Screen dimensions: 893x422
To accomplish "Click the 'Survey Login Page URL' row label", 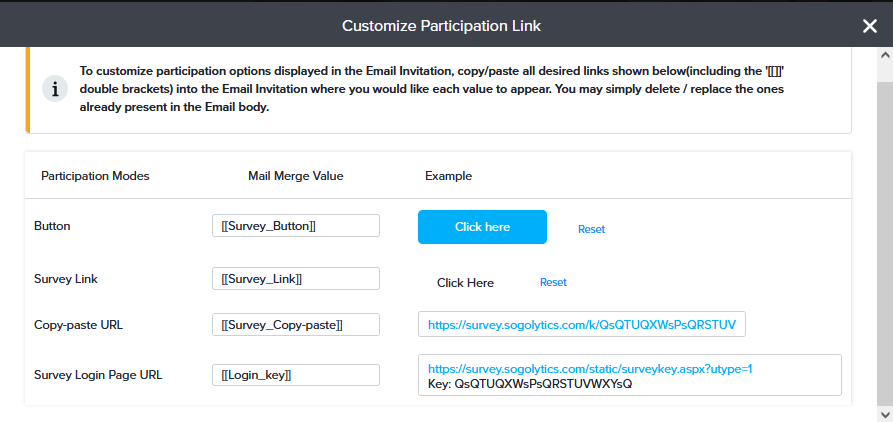I will point(98,375).
